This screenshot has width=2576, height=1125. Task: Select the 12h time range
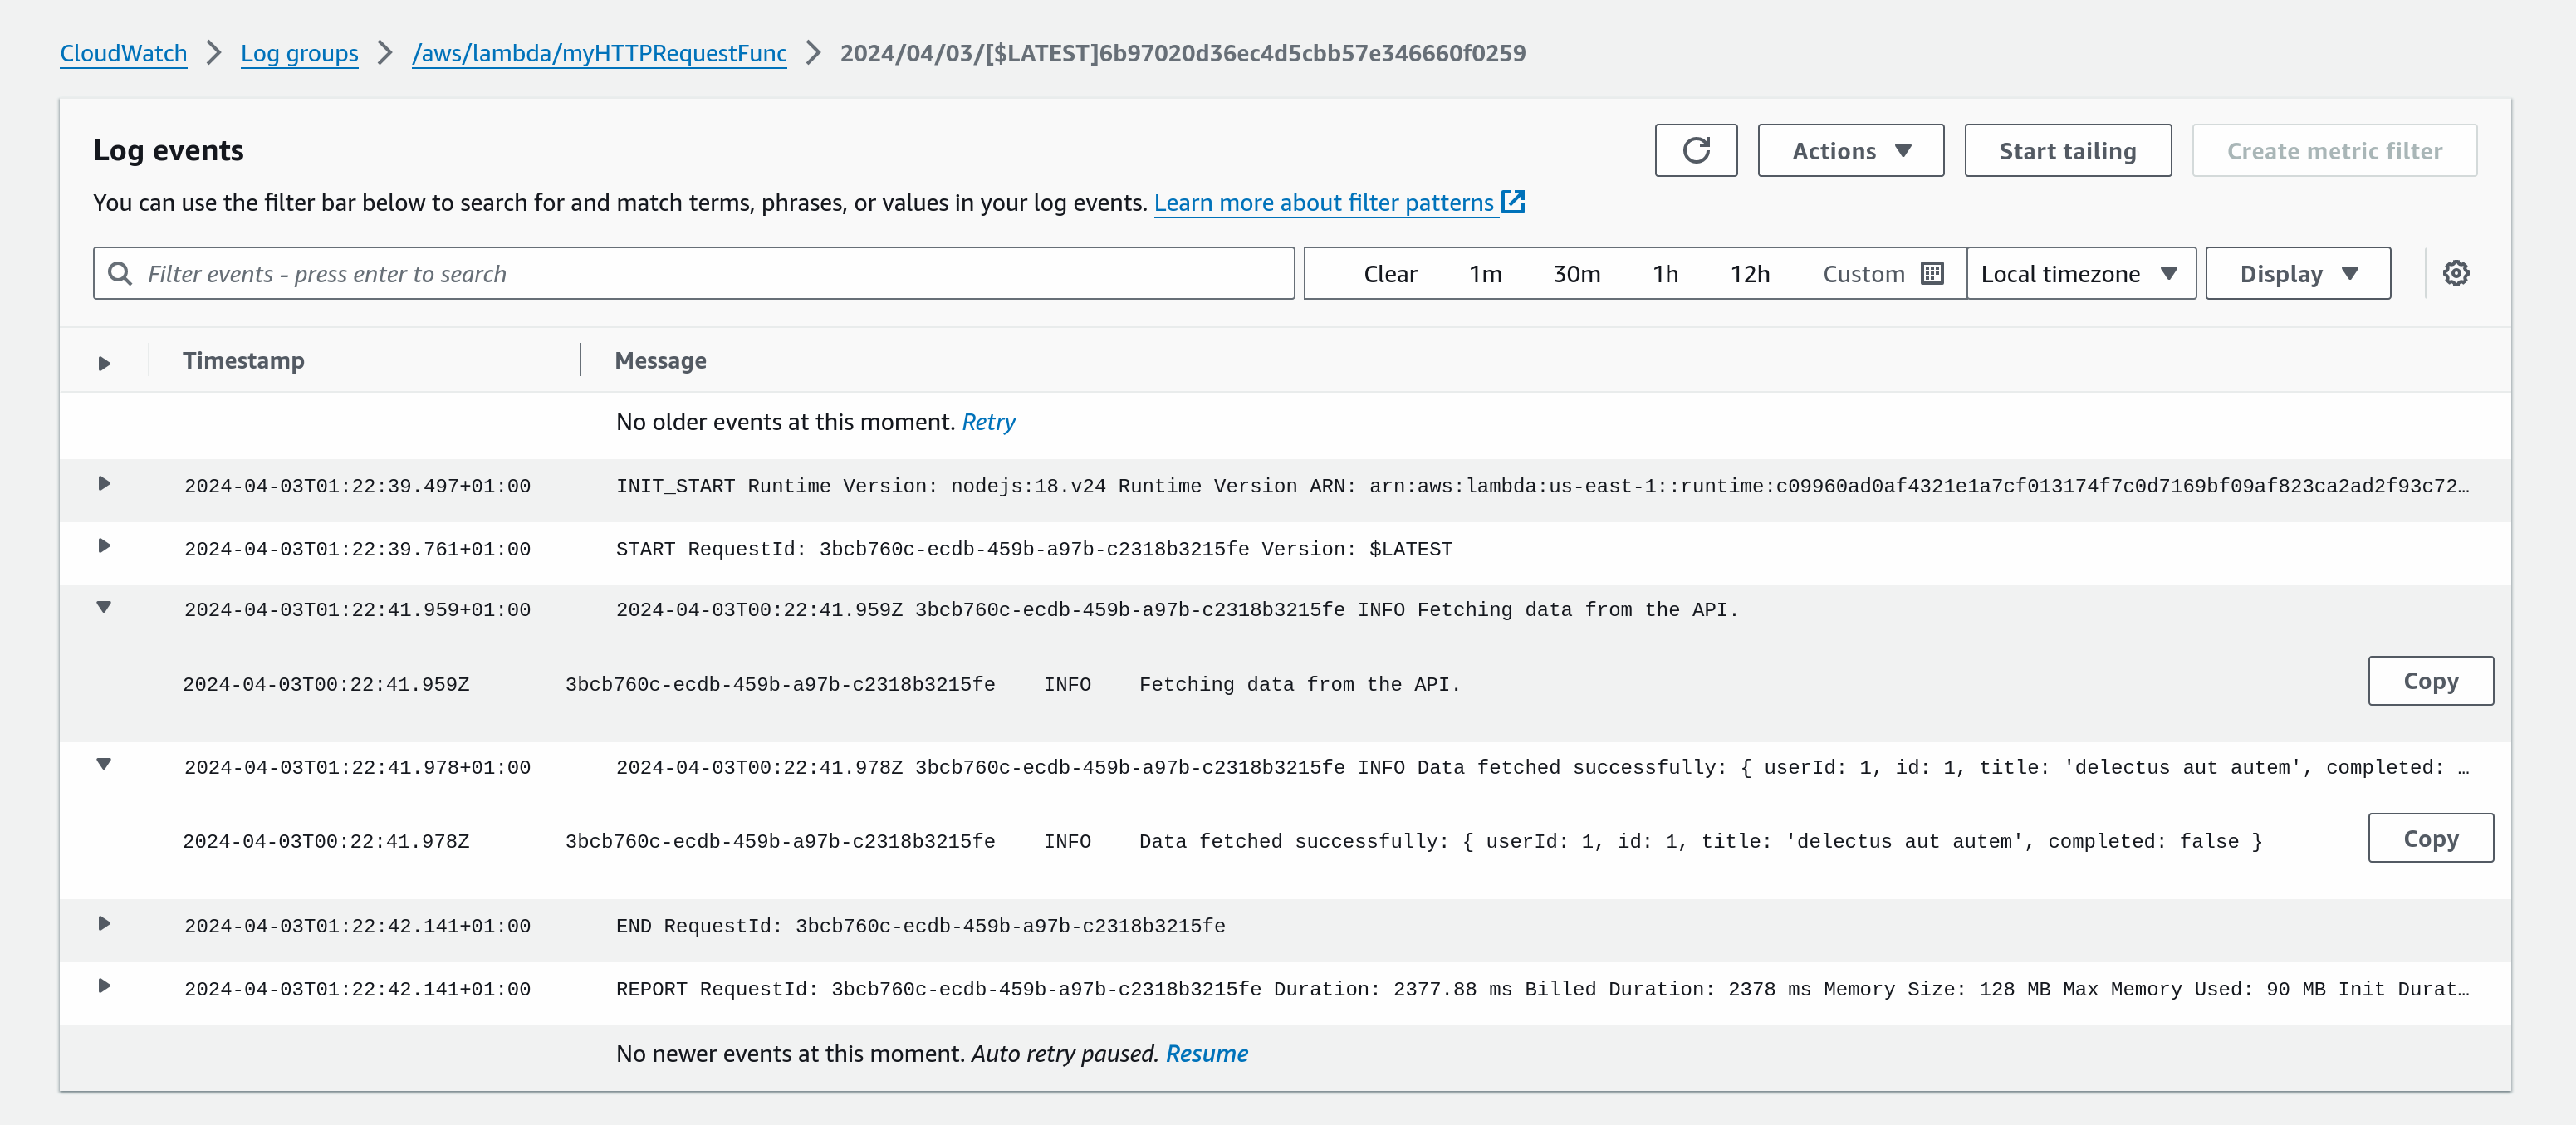click(x=1749, y=273)
